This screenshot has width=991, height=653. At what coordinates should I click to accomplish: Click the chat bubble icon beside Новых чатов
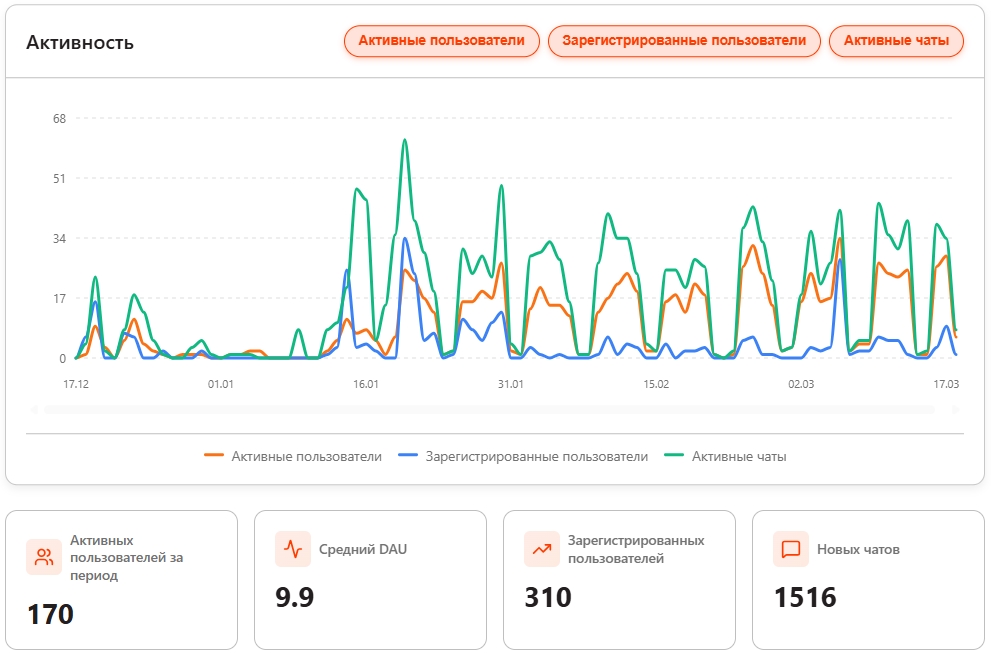tap(791, 548)
